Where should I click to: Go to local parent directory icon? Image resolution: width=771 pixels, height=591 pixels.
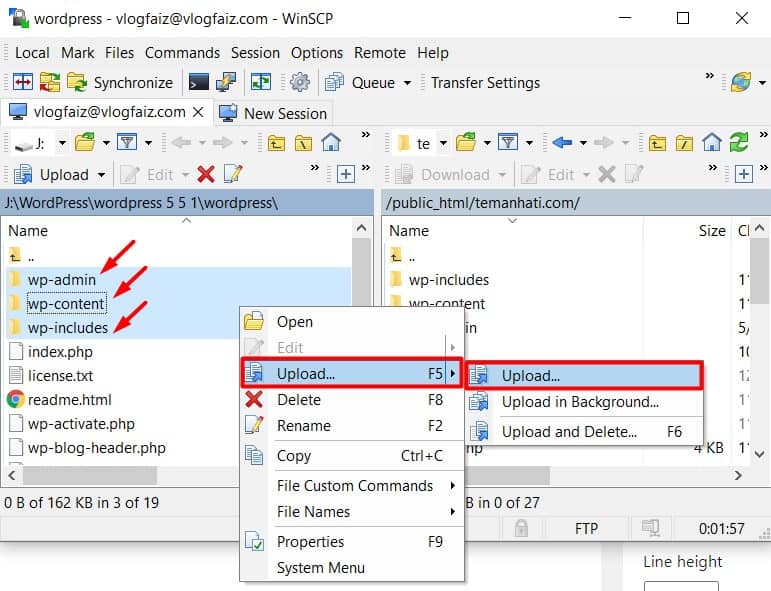pos(276,144)
